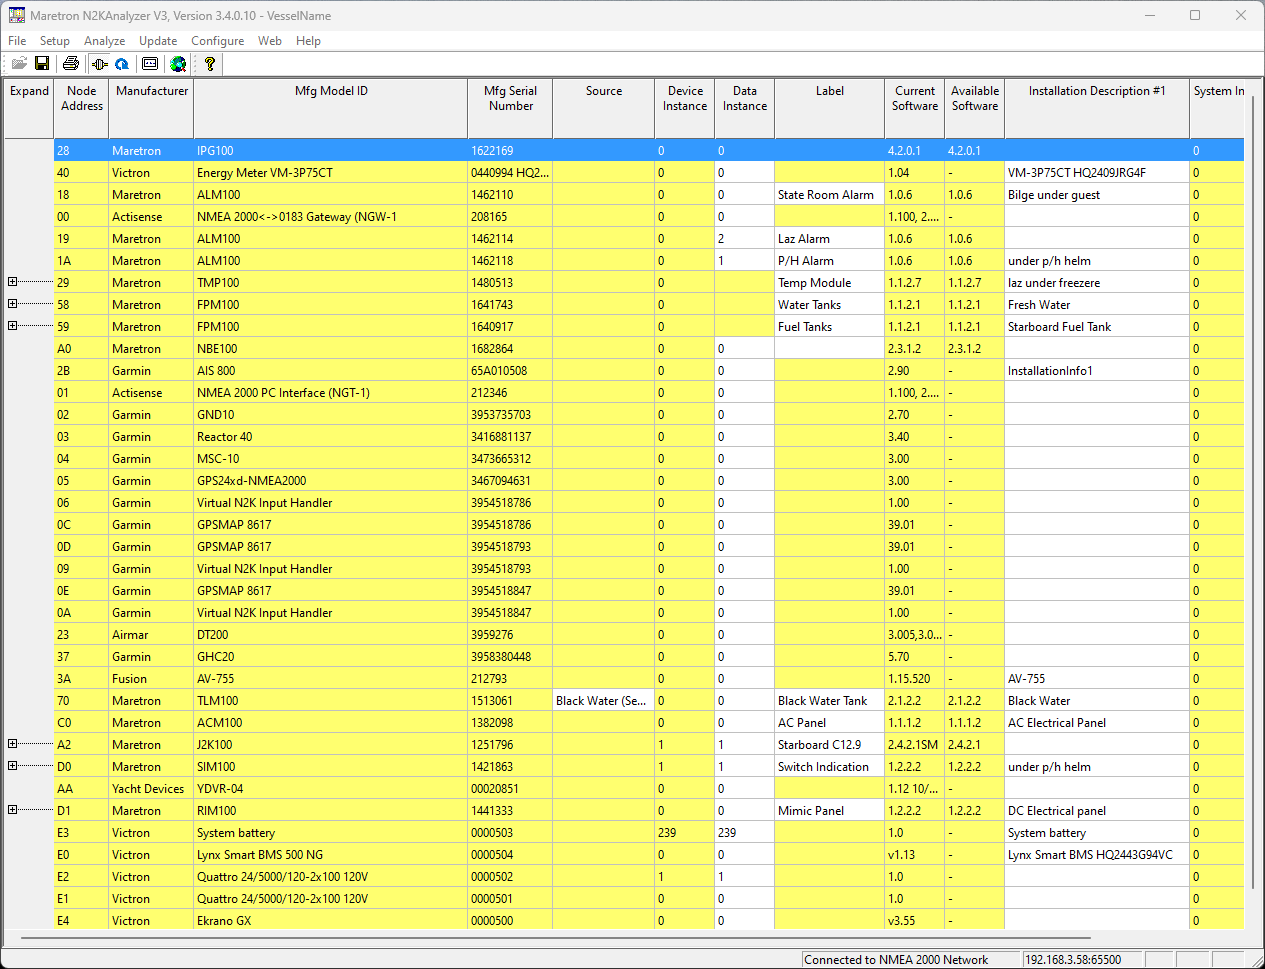Click the Laz Alarm label cell
This screenshot has height=969, width=1265.
[x=830, y=239]
